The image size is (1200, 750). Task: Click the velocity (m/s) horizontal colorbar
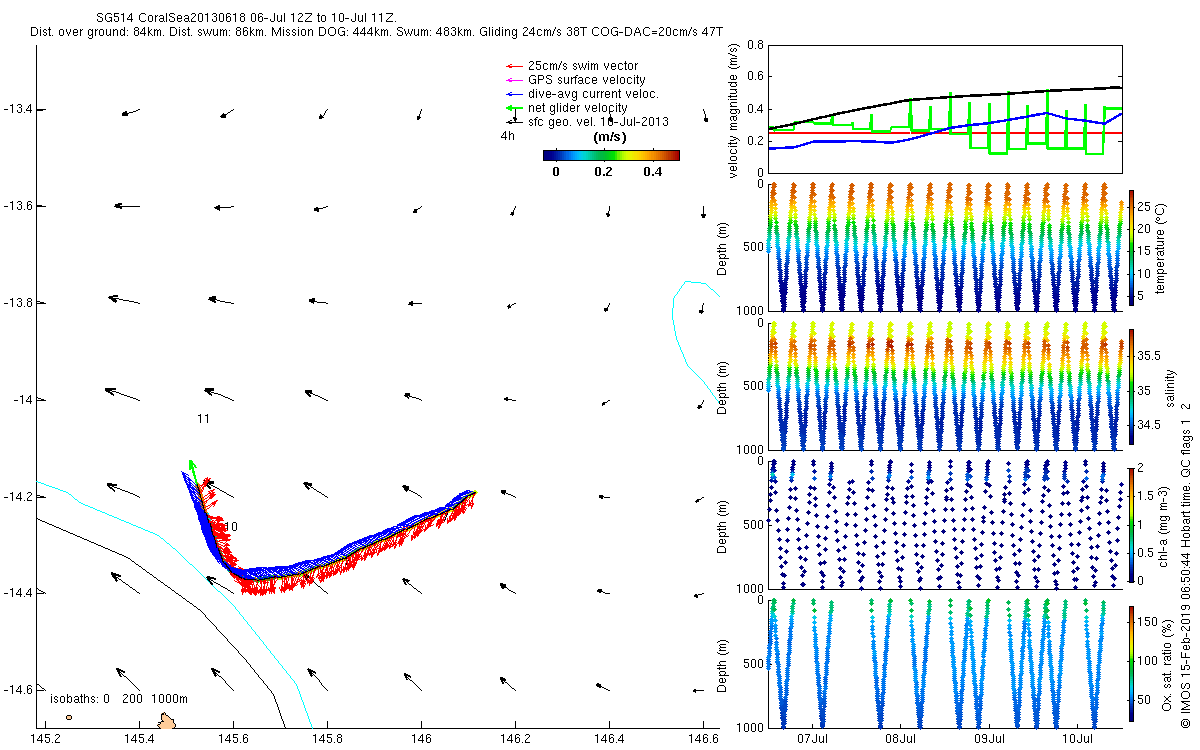(611, 155)
